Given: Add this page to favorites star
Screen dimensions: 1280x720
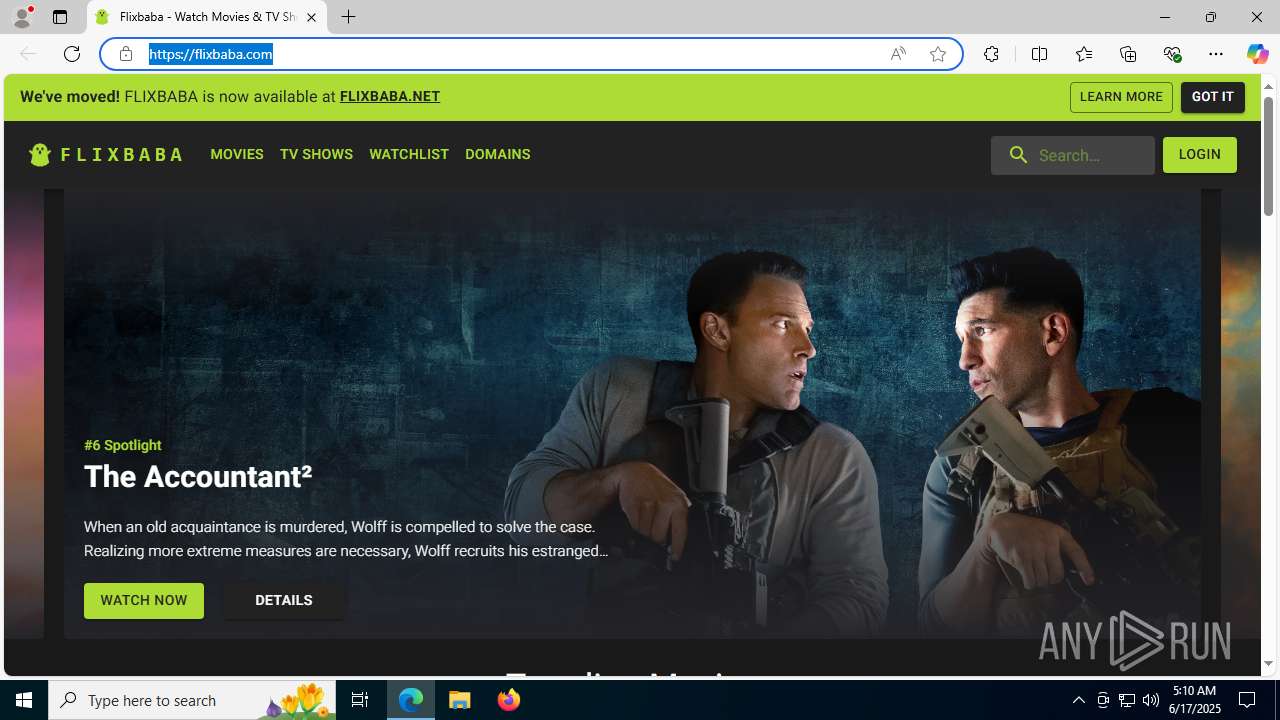Looking at the screenshot, I should (938, 54).
